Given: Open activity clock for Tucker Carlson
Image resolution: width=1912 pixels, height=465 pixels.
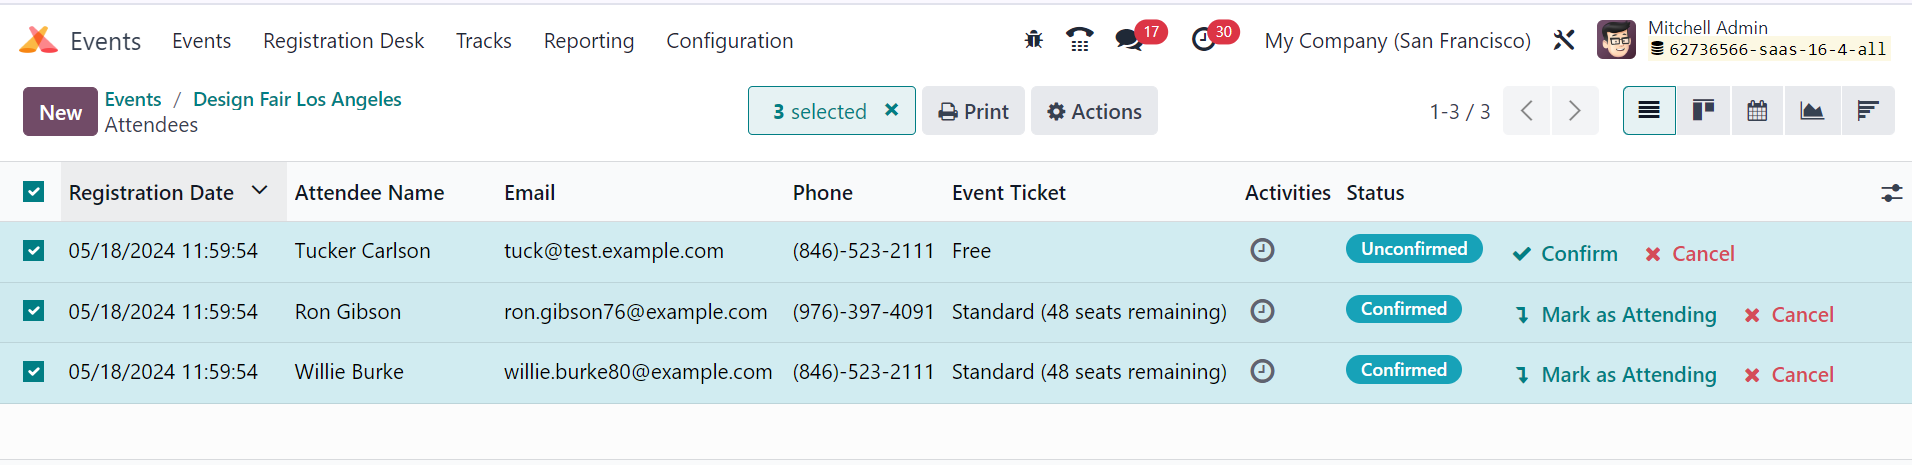Looking at the screenshot, I should pyautogui.click(x=1262, y=250).
